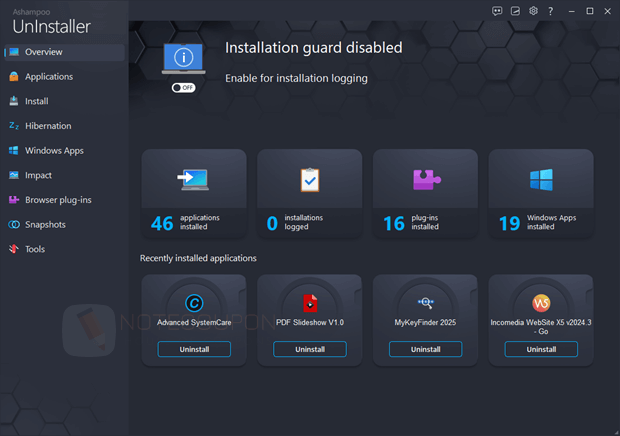This screenshot has height=436, width=620.
Task: Click the Advanced SystemCare app icon
Action: pyautogui.click(x=194, y=303)
